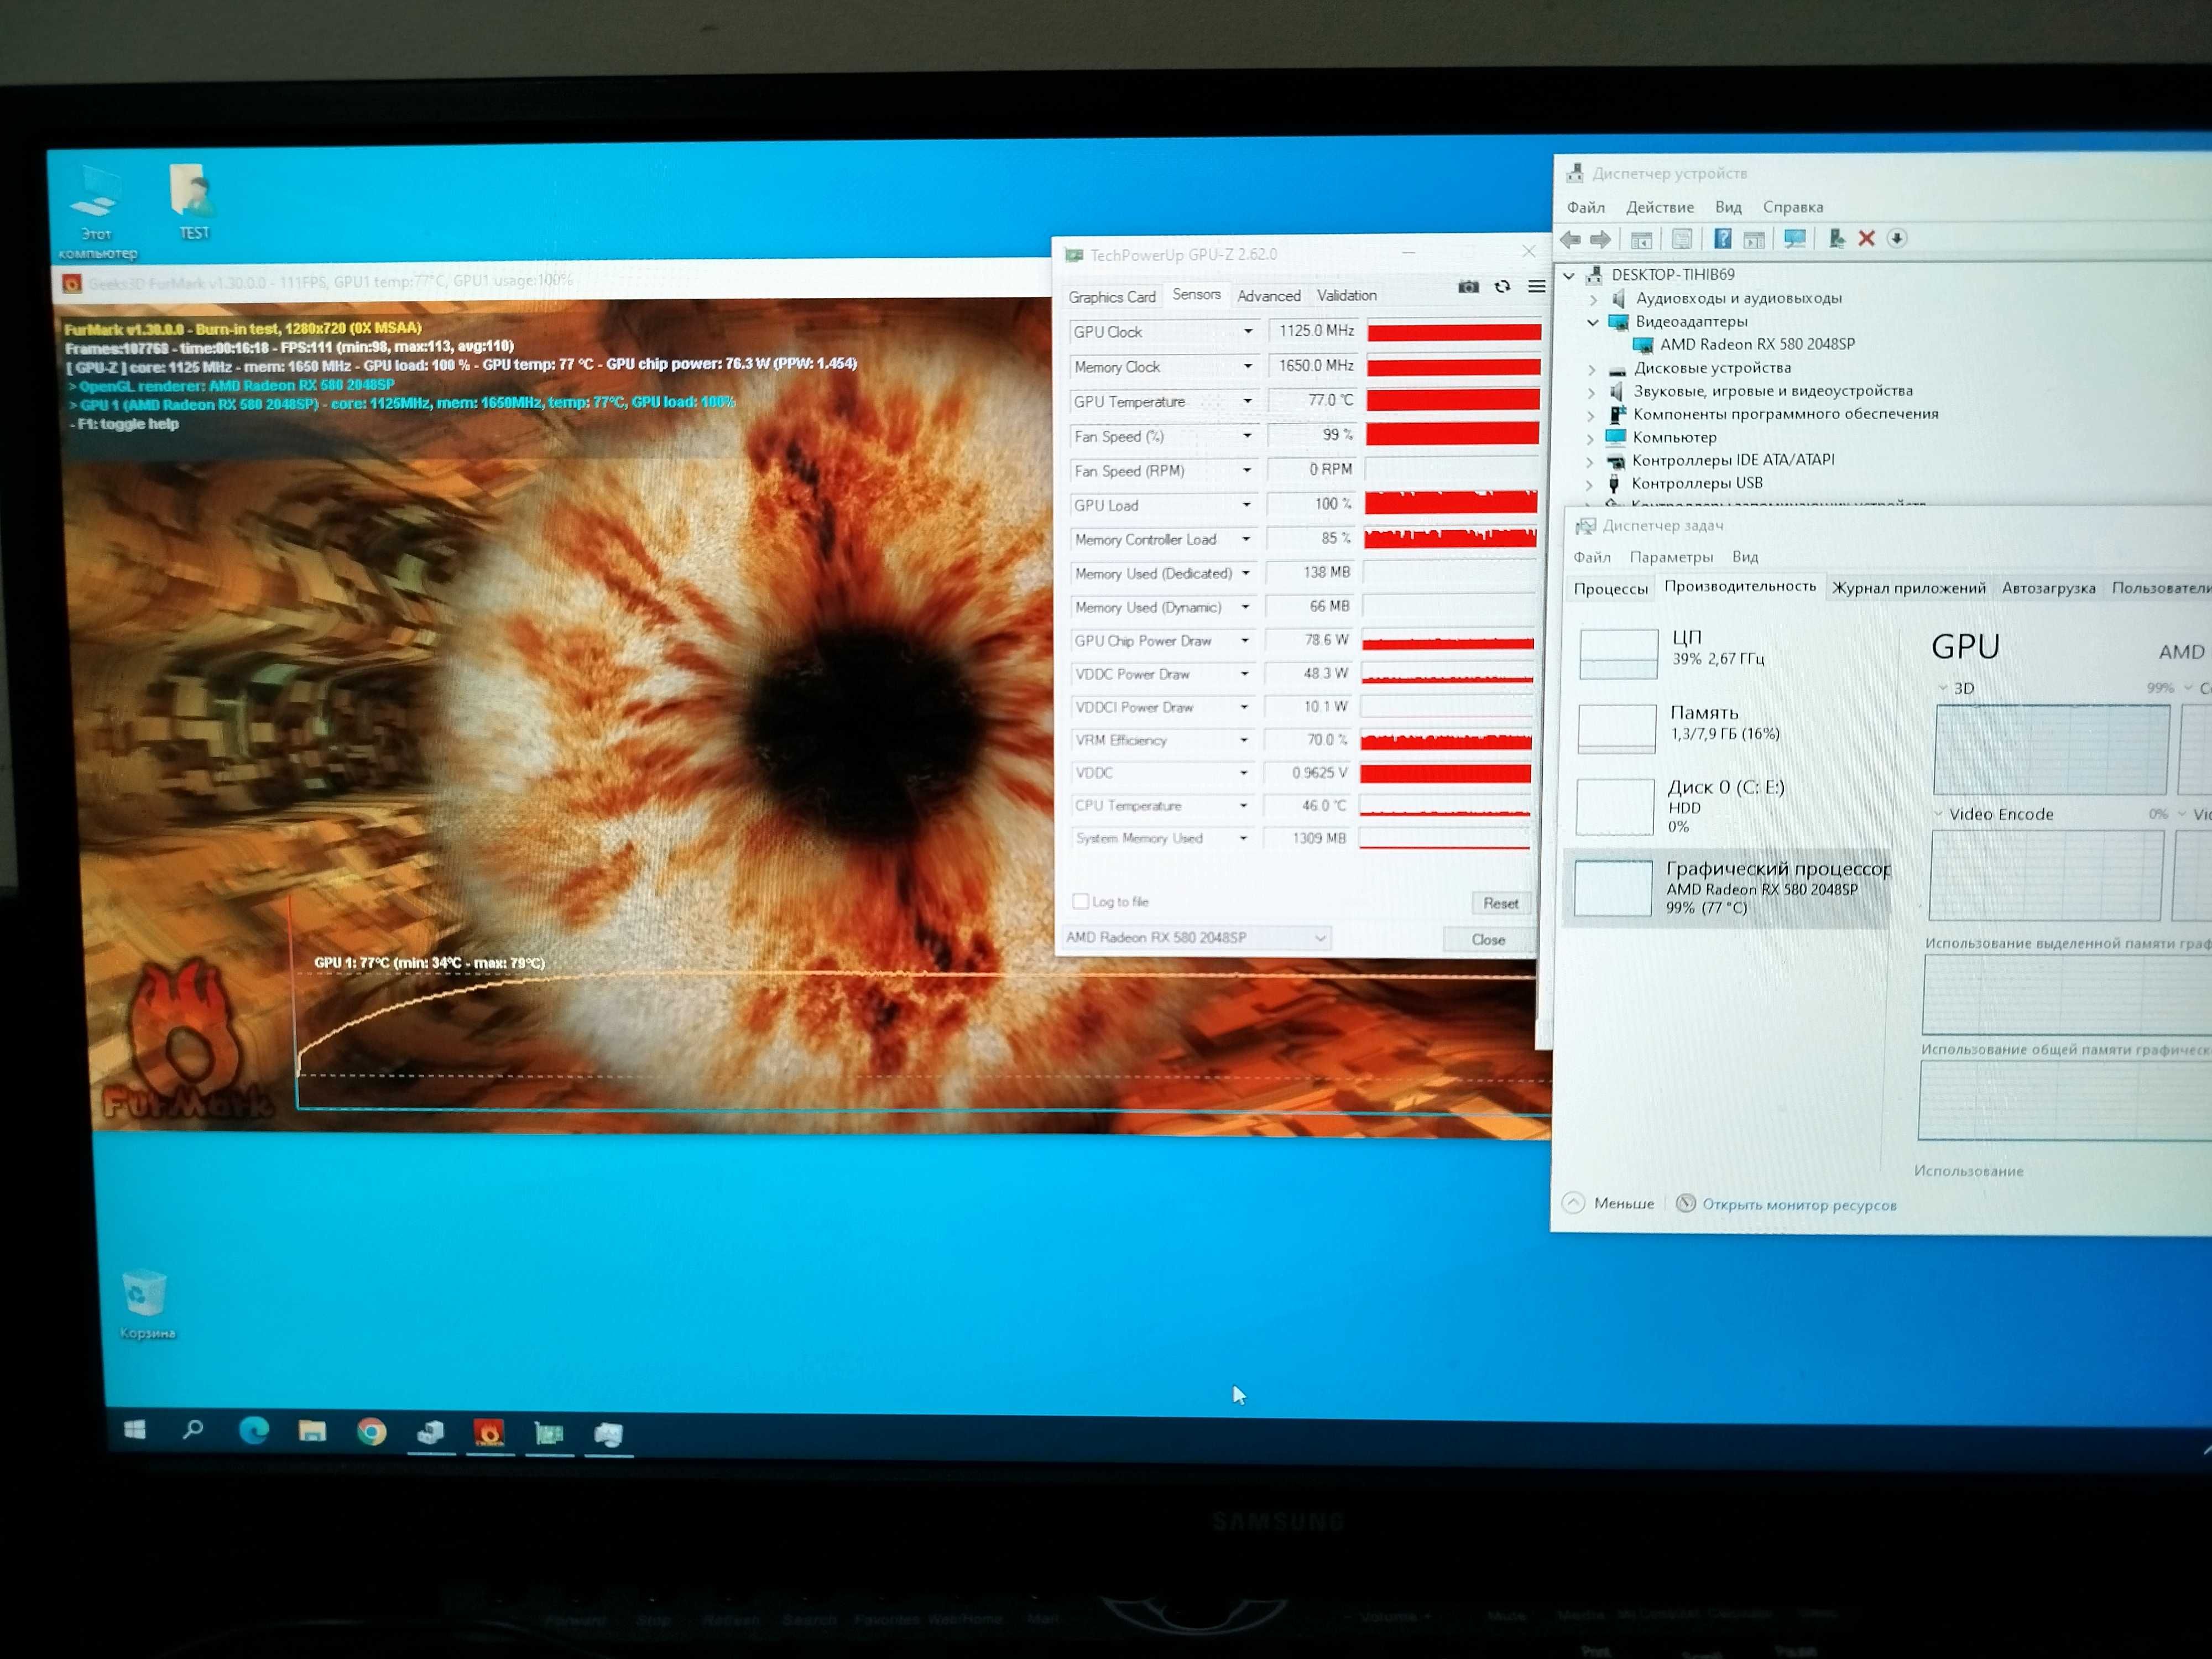Click the Close button in GPU-Z

(x=1488, y=939)
